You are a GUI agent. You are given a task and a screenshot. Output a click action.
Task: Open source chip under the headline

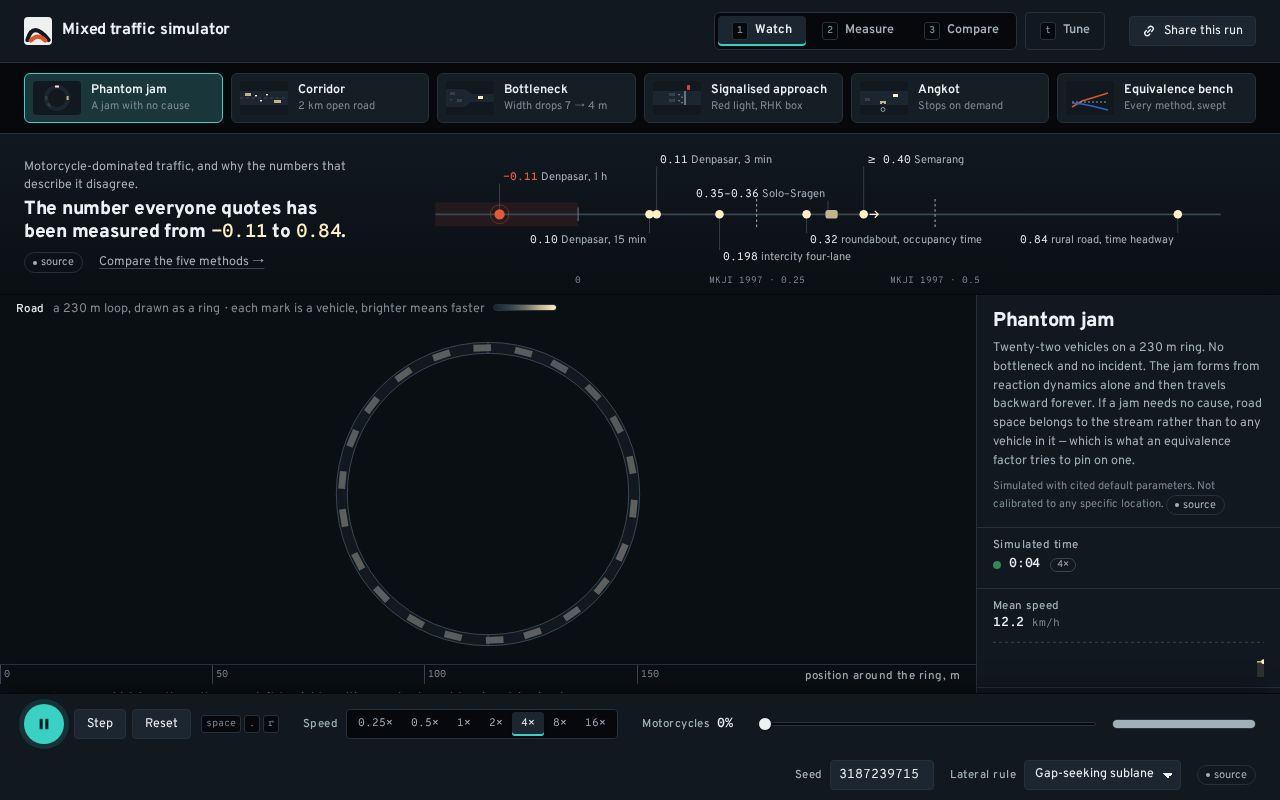[x=53, y=262]
